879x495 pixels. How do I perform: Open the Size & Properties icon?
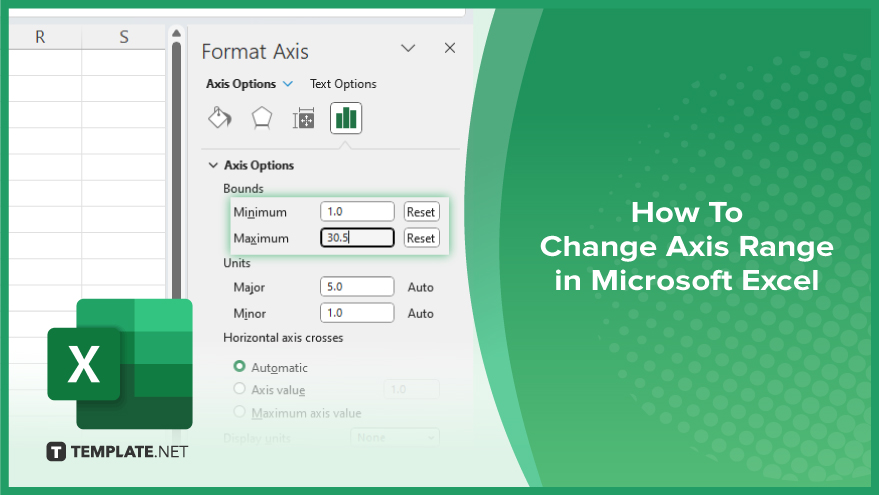point(303,118)
